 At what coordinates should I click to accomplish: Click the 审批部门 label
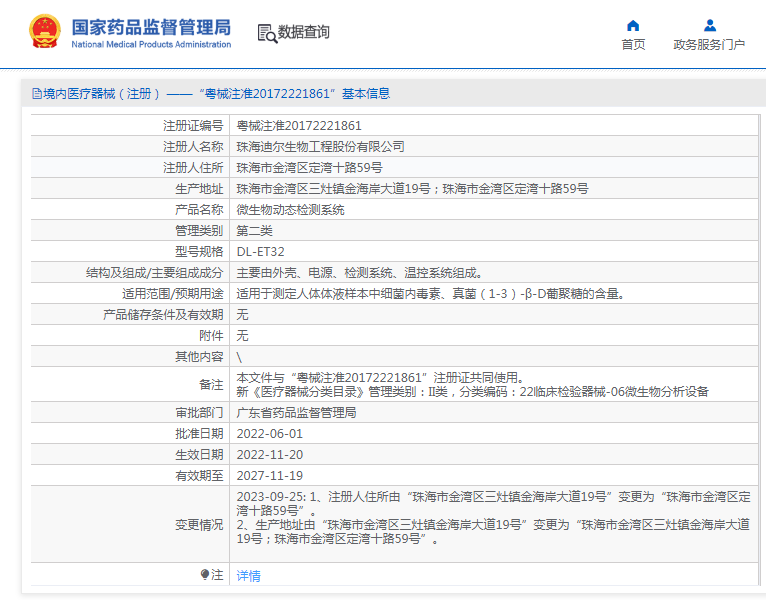click(199, 413)
